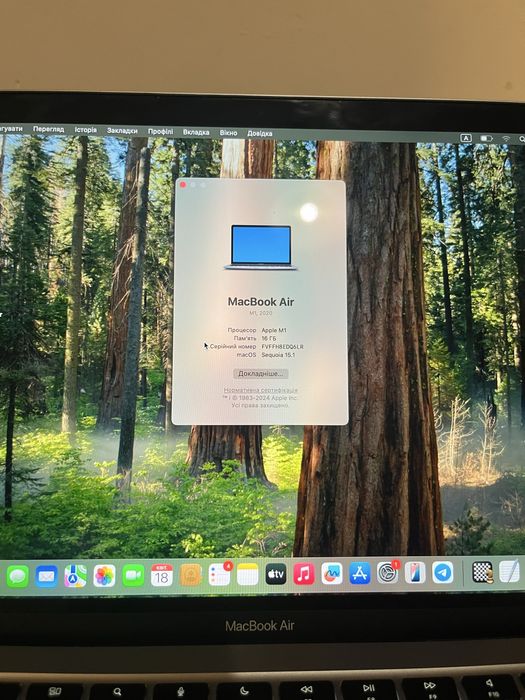The width and height of the screenshot is (525, 700).
Task: Open the Вікно menu
Action: tap(228, 133)
